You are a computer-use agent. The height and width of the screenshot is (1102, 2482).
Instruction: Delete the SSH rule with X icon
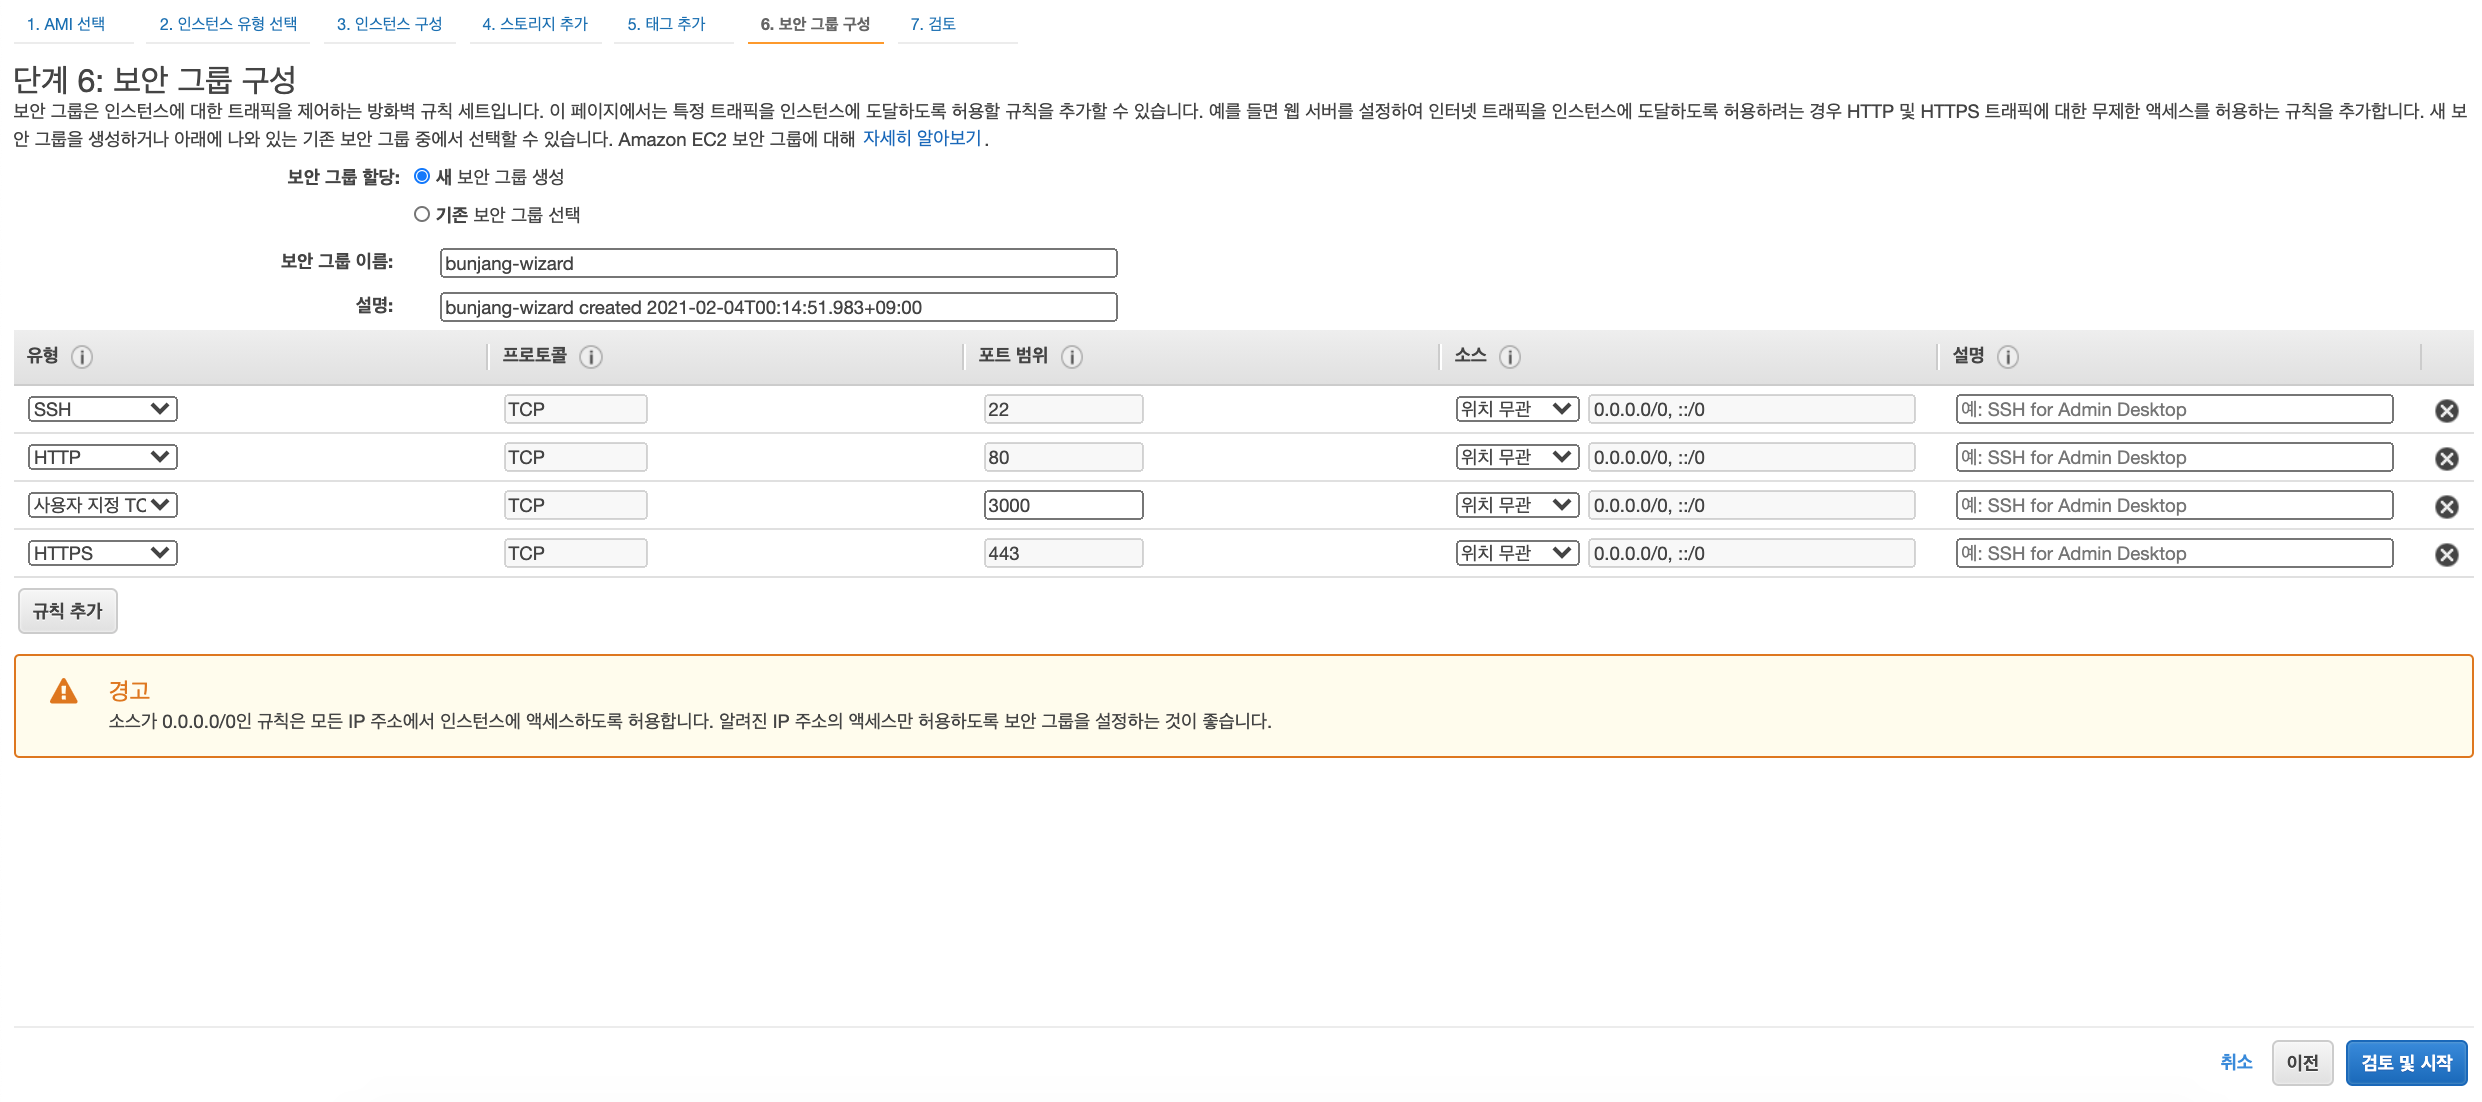click(x=2446, y=411)
